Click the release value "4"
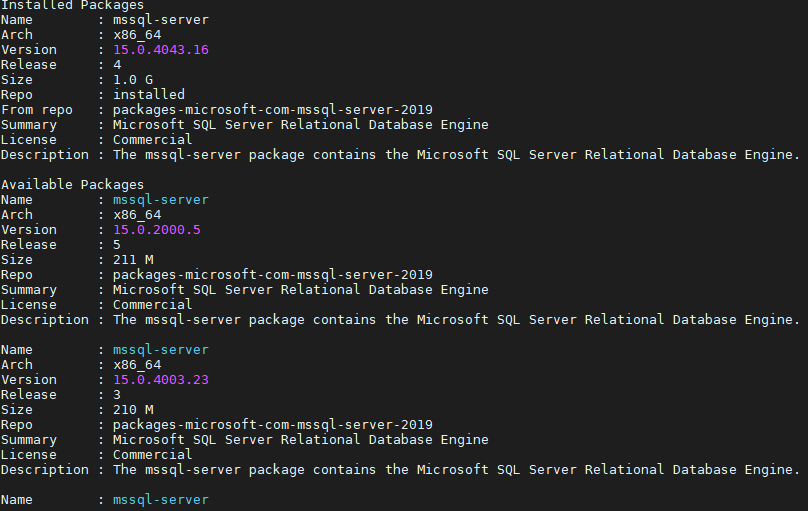Image resolution: width=808 pixels, height=511 pixels. pyautogui.click(x=117, y=65)
